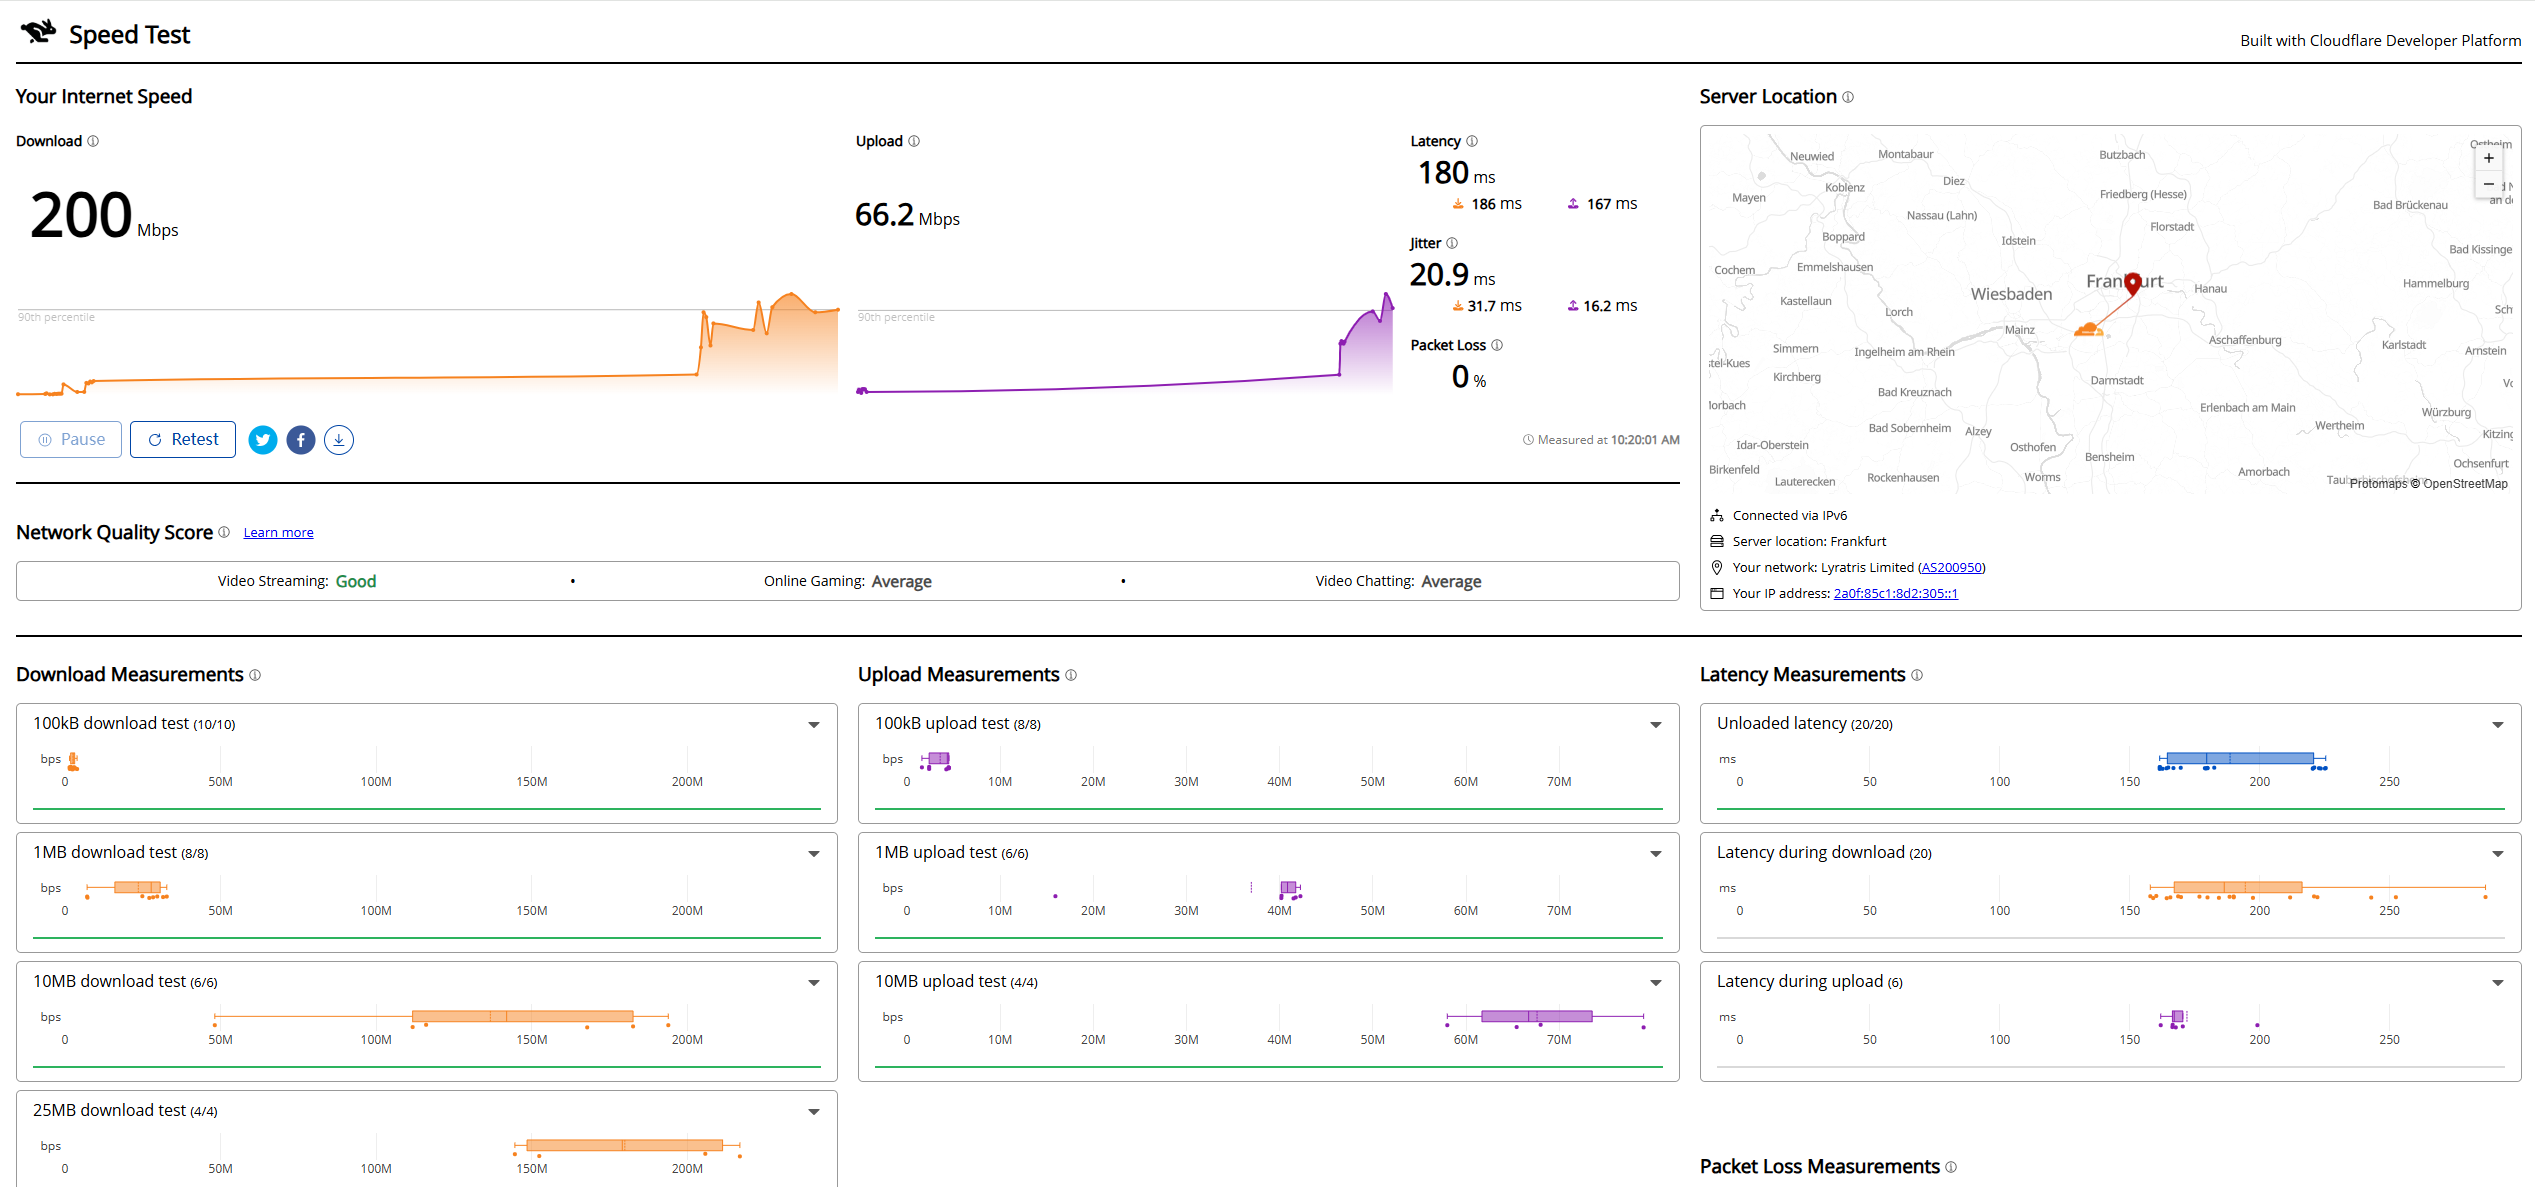Expand the Unloaded latency panel
The width and height of the screenshot is (2535, 1187).
click(2498, 725)
